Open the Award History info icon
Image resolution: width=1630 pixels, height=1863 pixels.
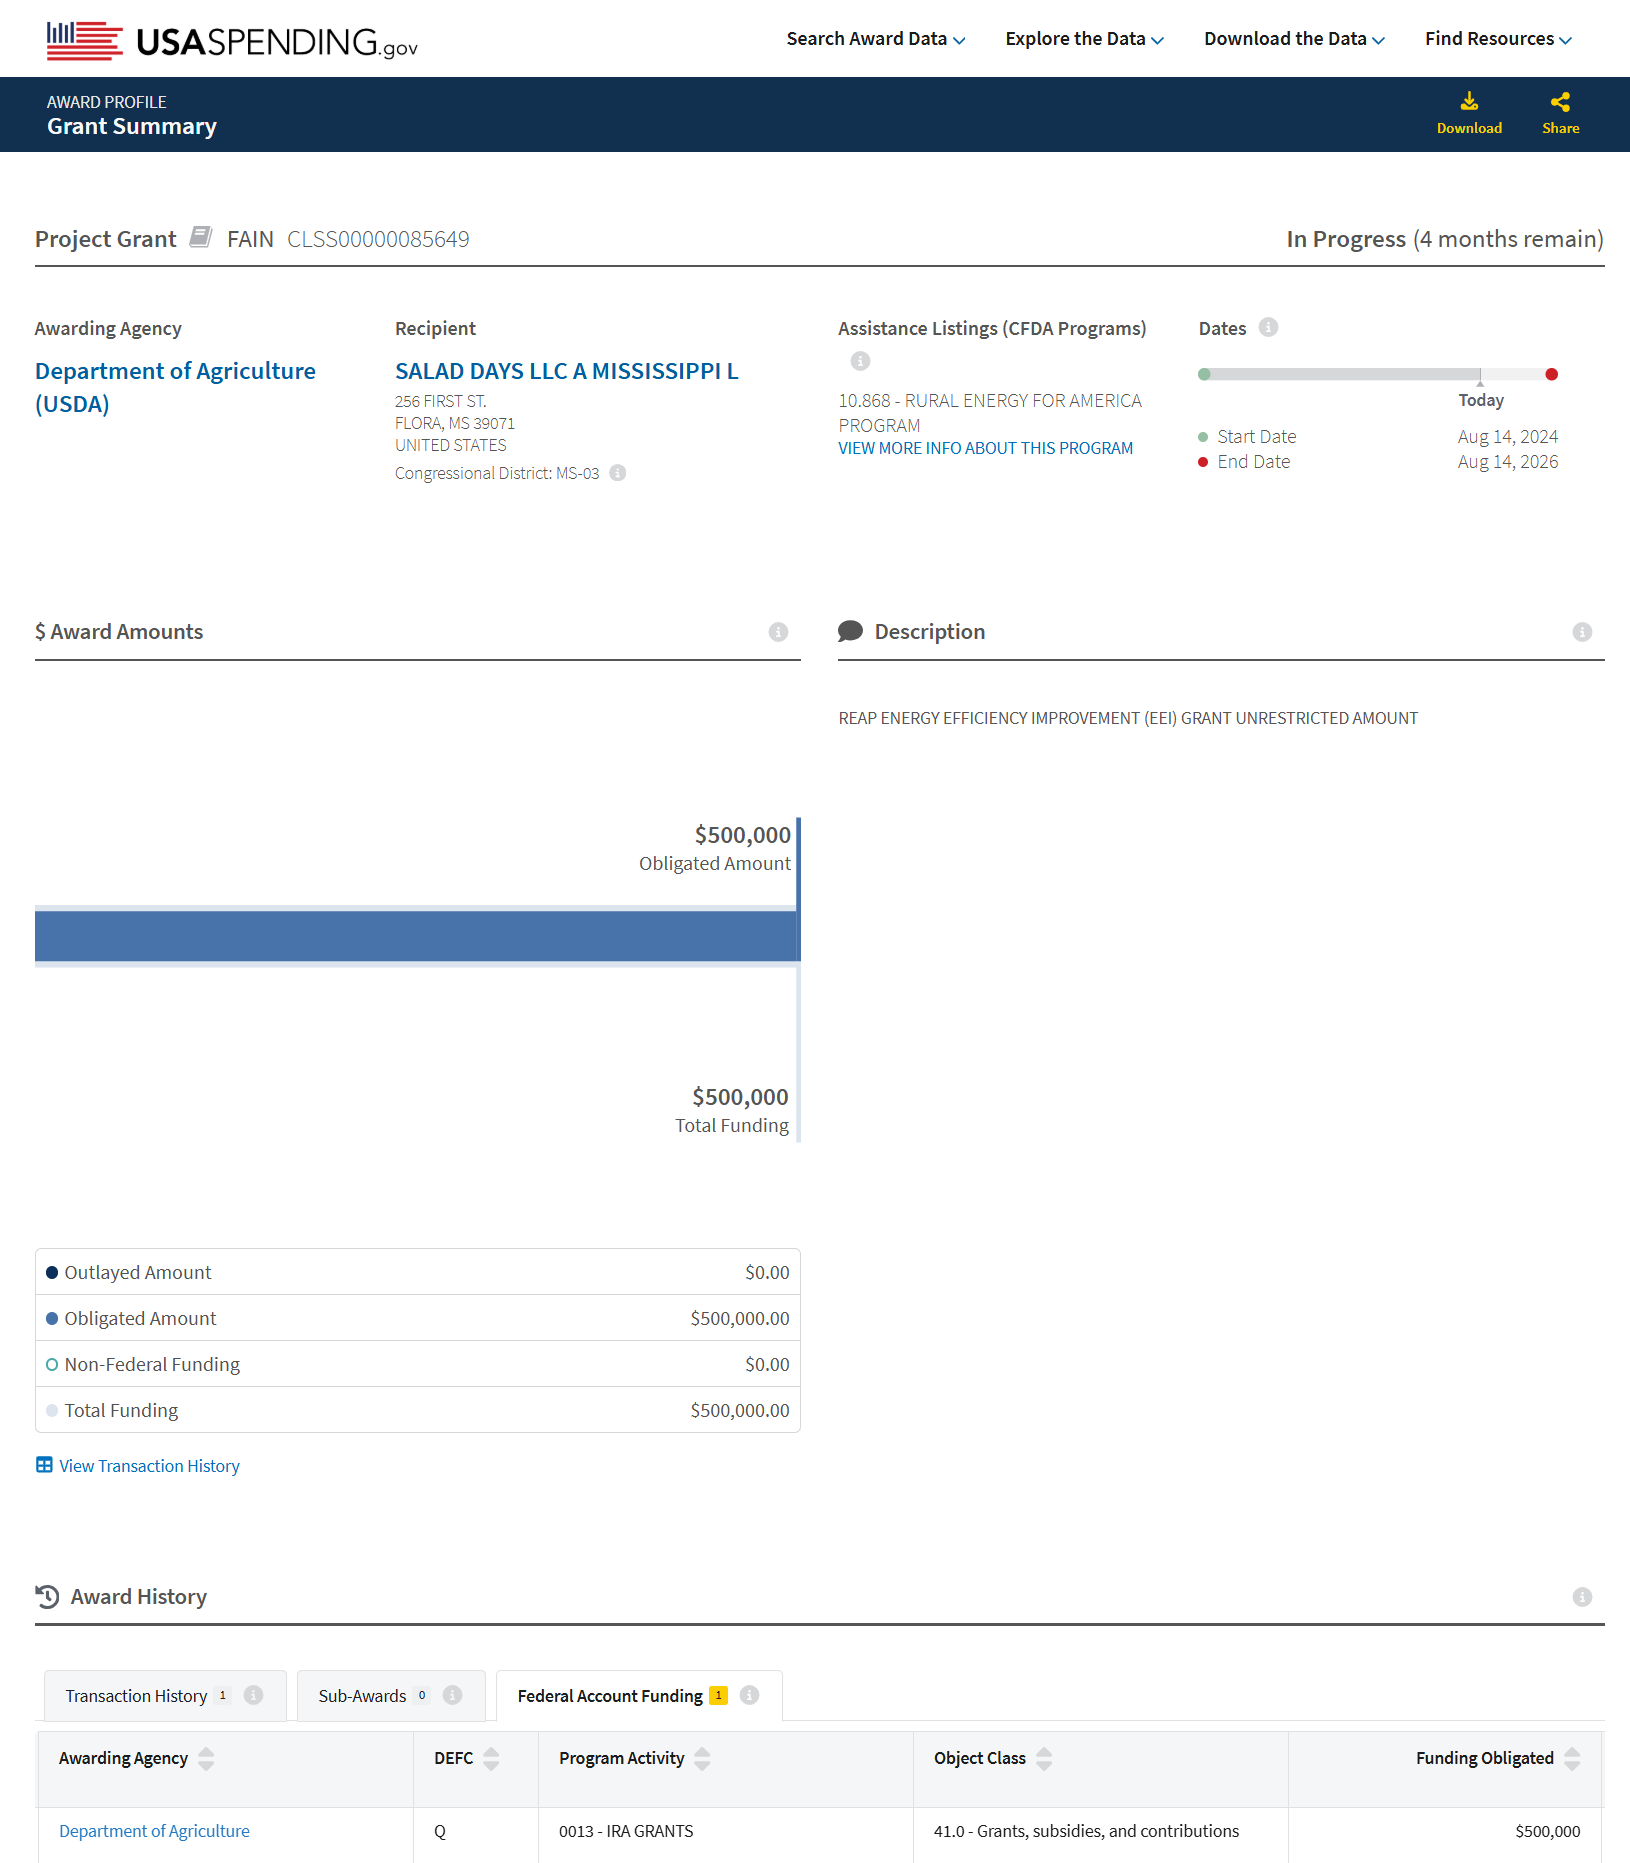tap(1582, 1597)
